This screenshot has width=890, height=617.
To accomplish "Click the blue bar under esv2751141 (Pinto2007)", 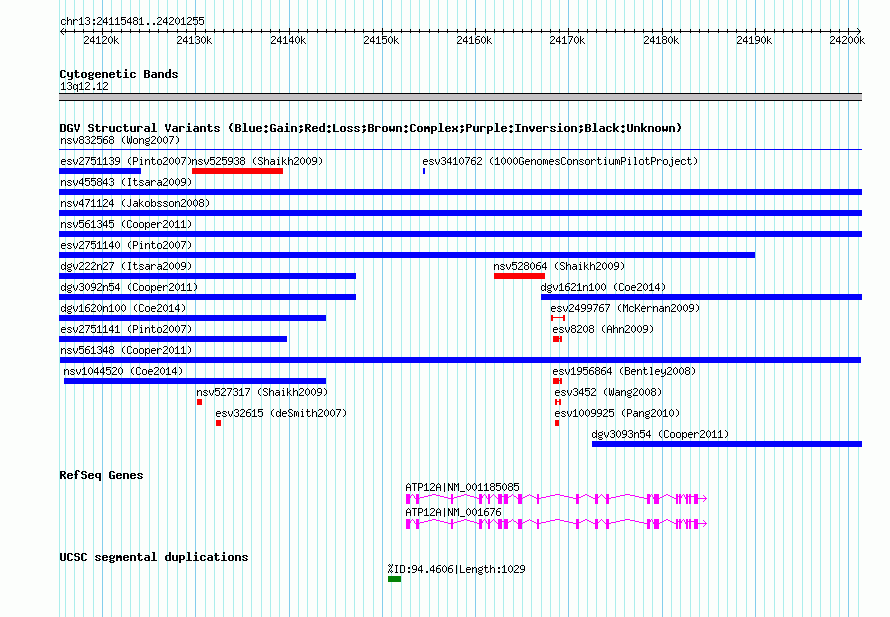I will (173, 339).
